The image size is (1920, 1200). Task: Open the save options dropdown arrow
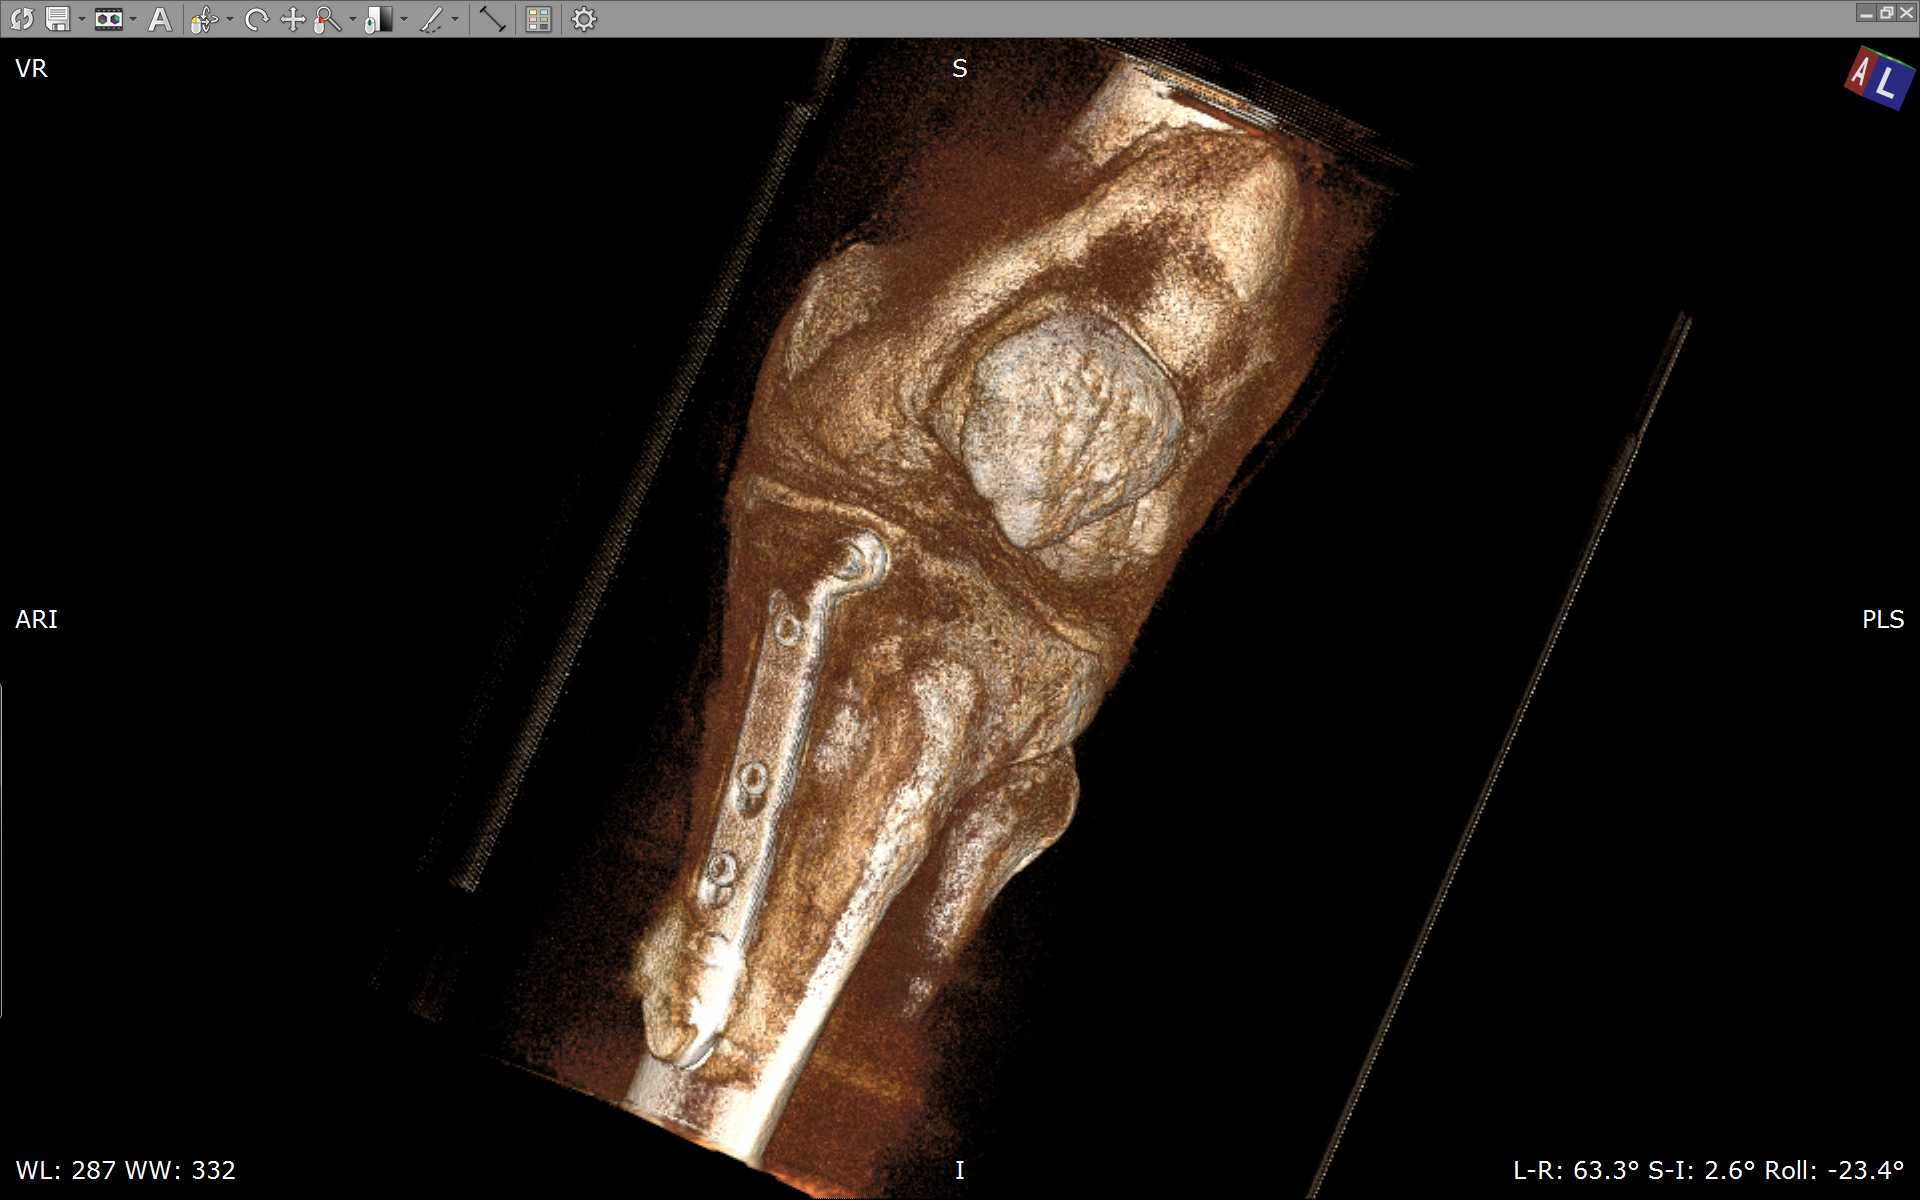(x=82, y=19)
